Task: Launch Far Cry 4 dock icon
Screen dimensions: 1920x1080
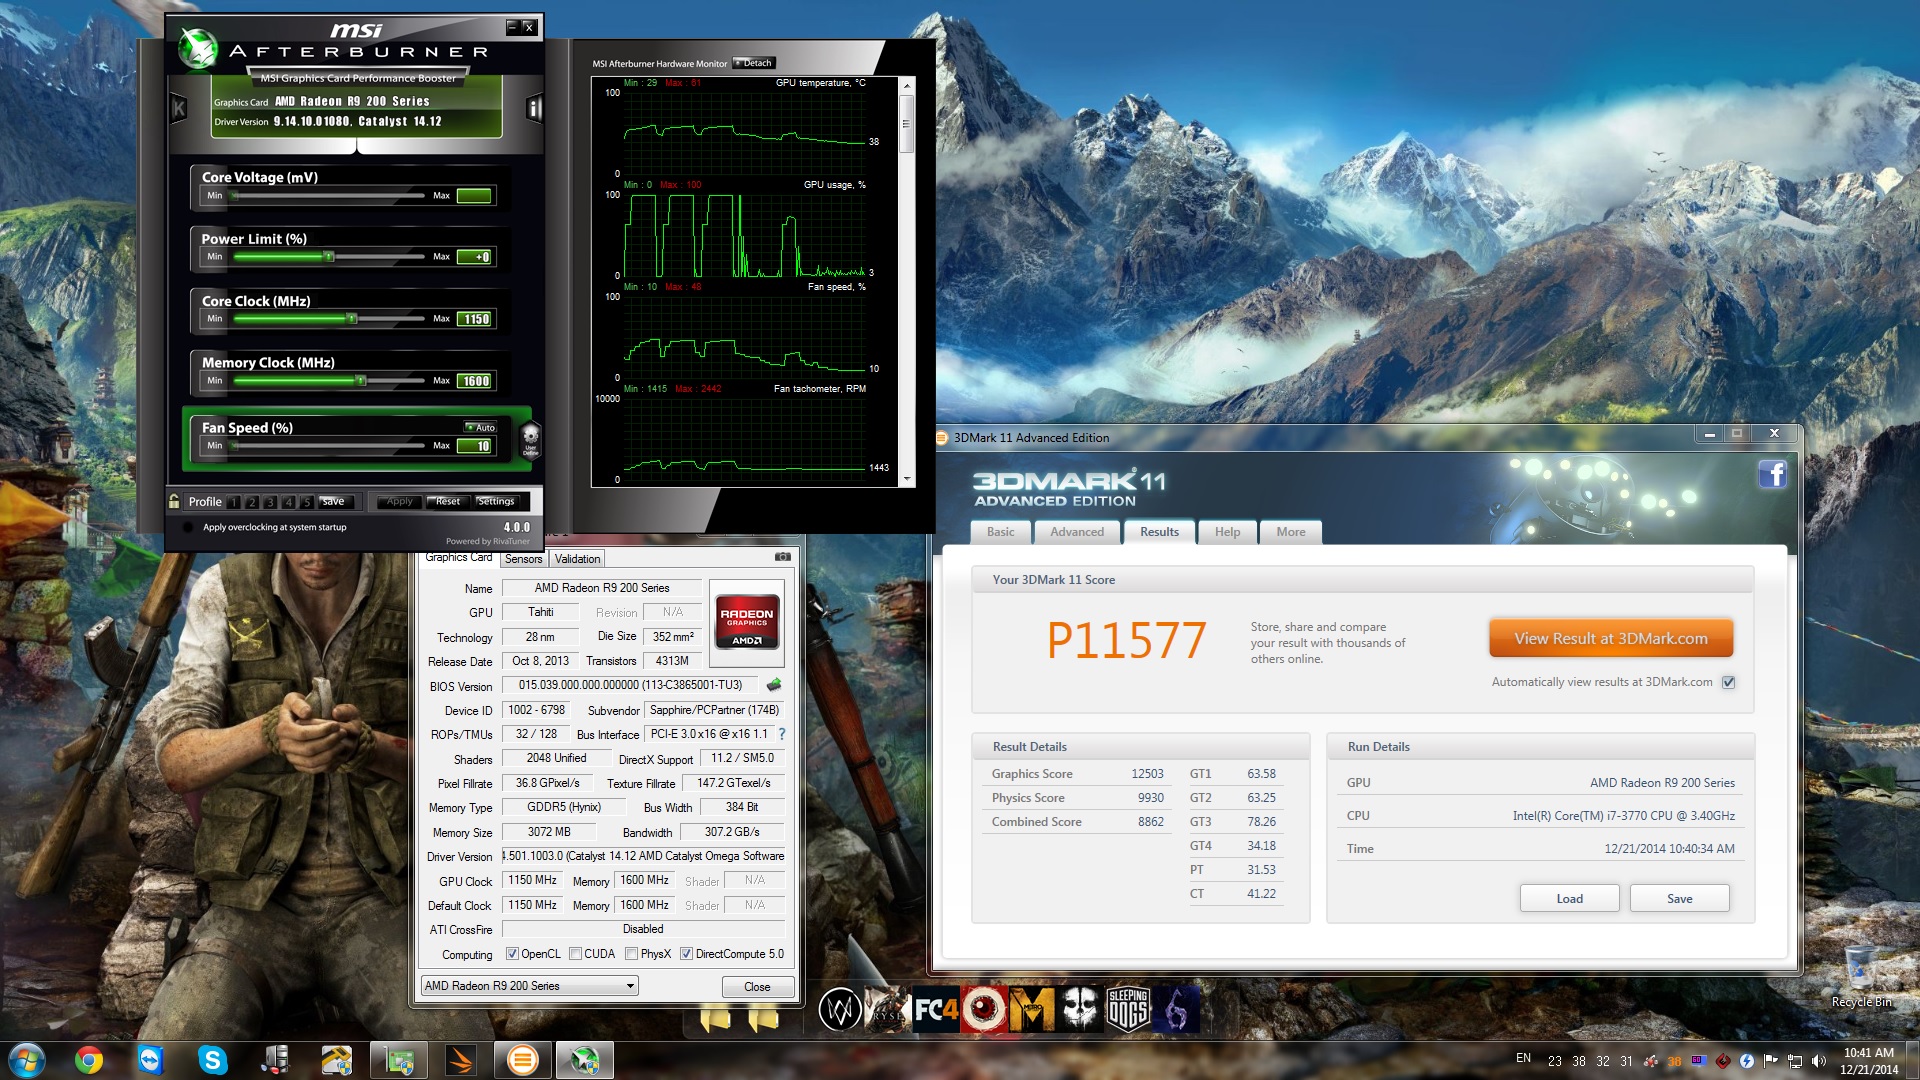Action: point(935,1010)
